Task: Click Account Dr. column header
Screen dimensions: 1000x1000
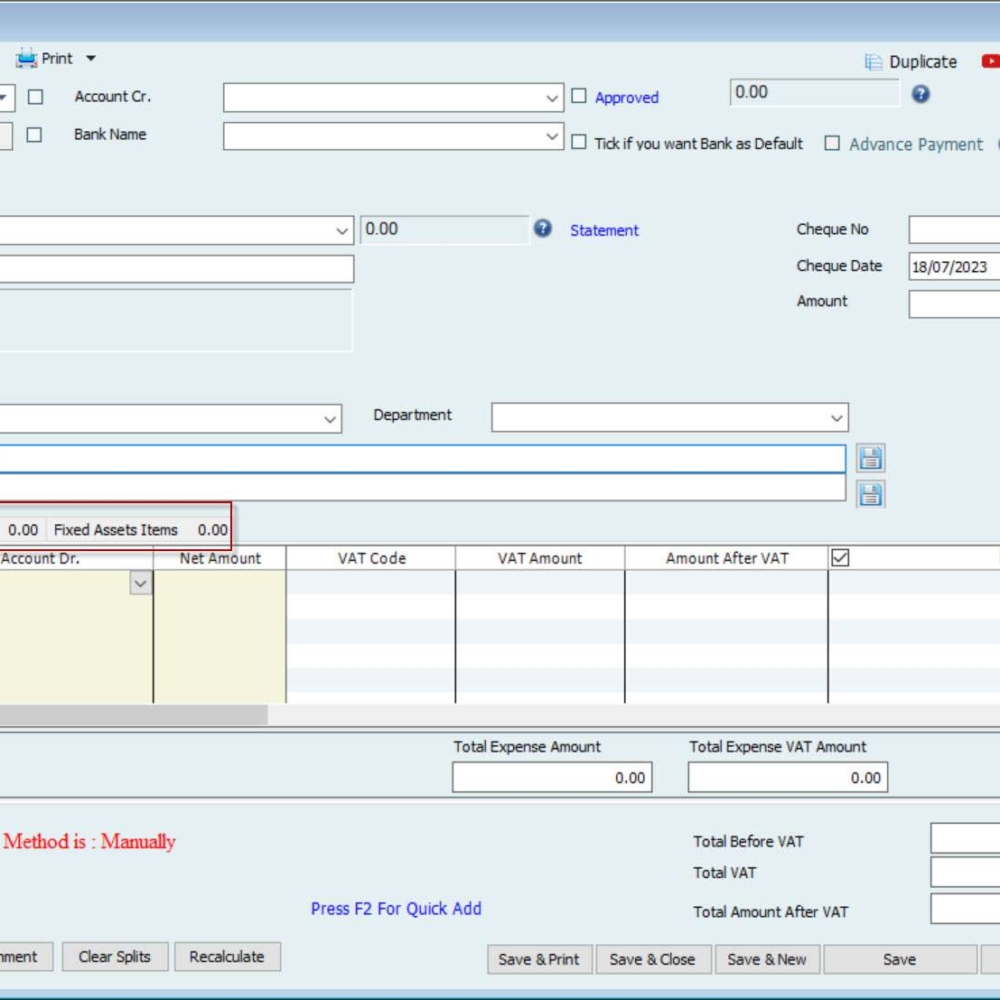Action: (76, 558)
